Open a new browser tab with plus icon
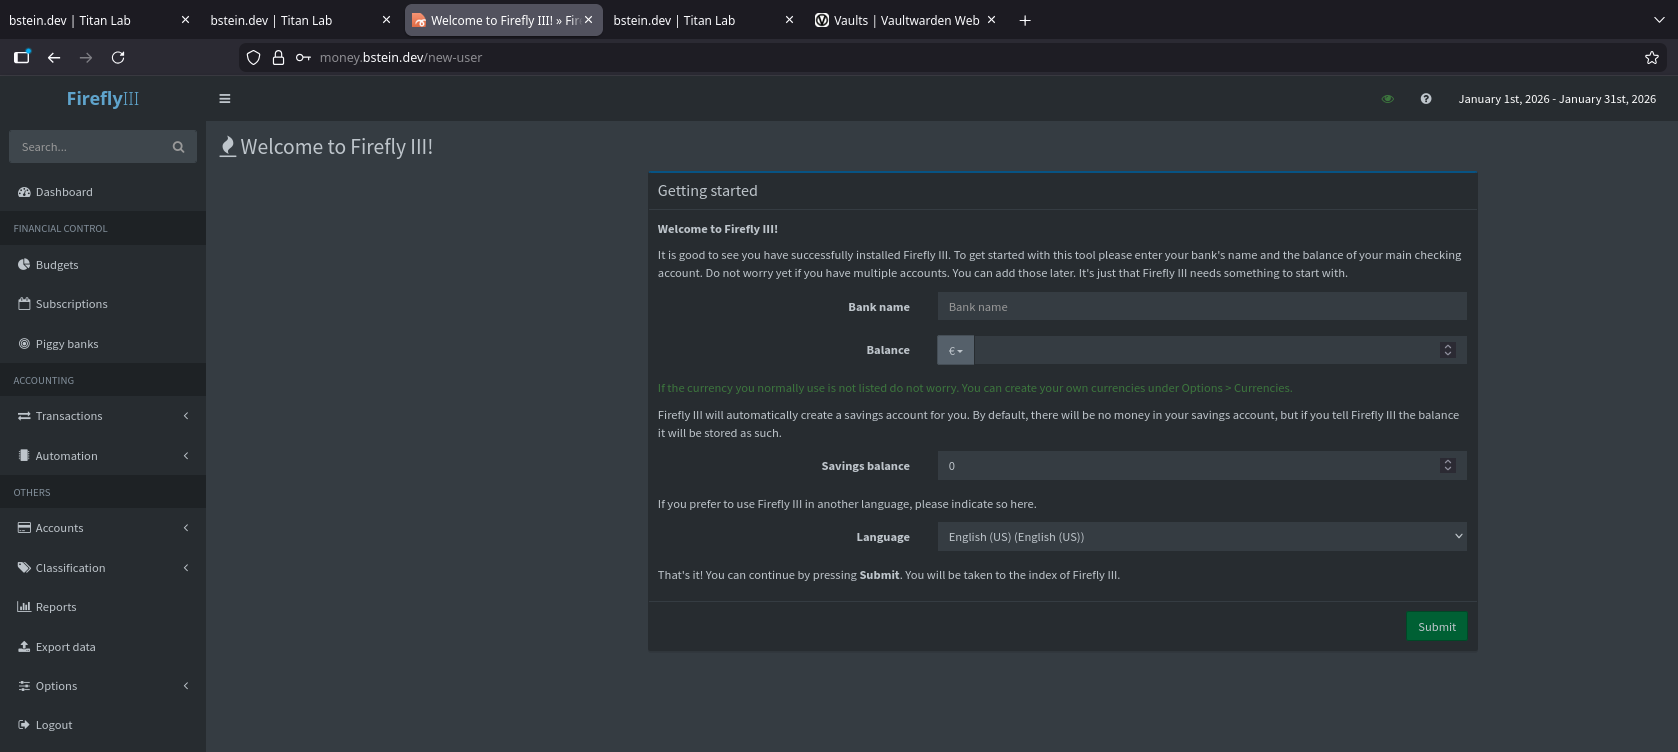 point(1025,21)
